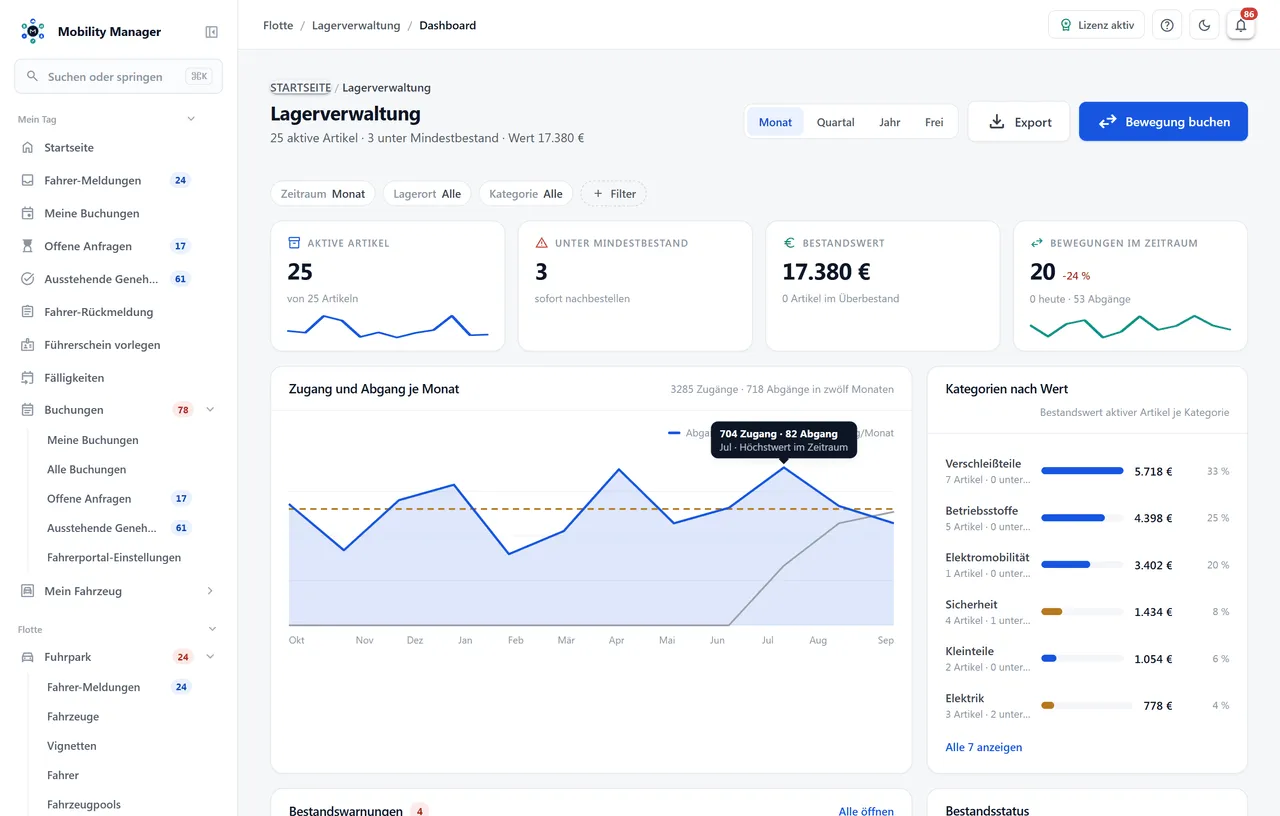Click the Export button
This screenshot has height=816, width=1280.
coord(1019,122)
